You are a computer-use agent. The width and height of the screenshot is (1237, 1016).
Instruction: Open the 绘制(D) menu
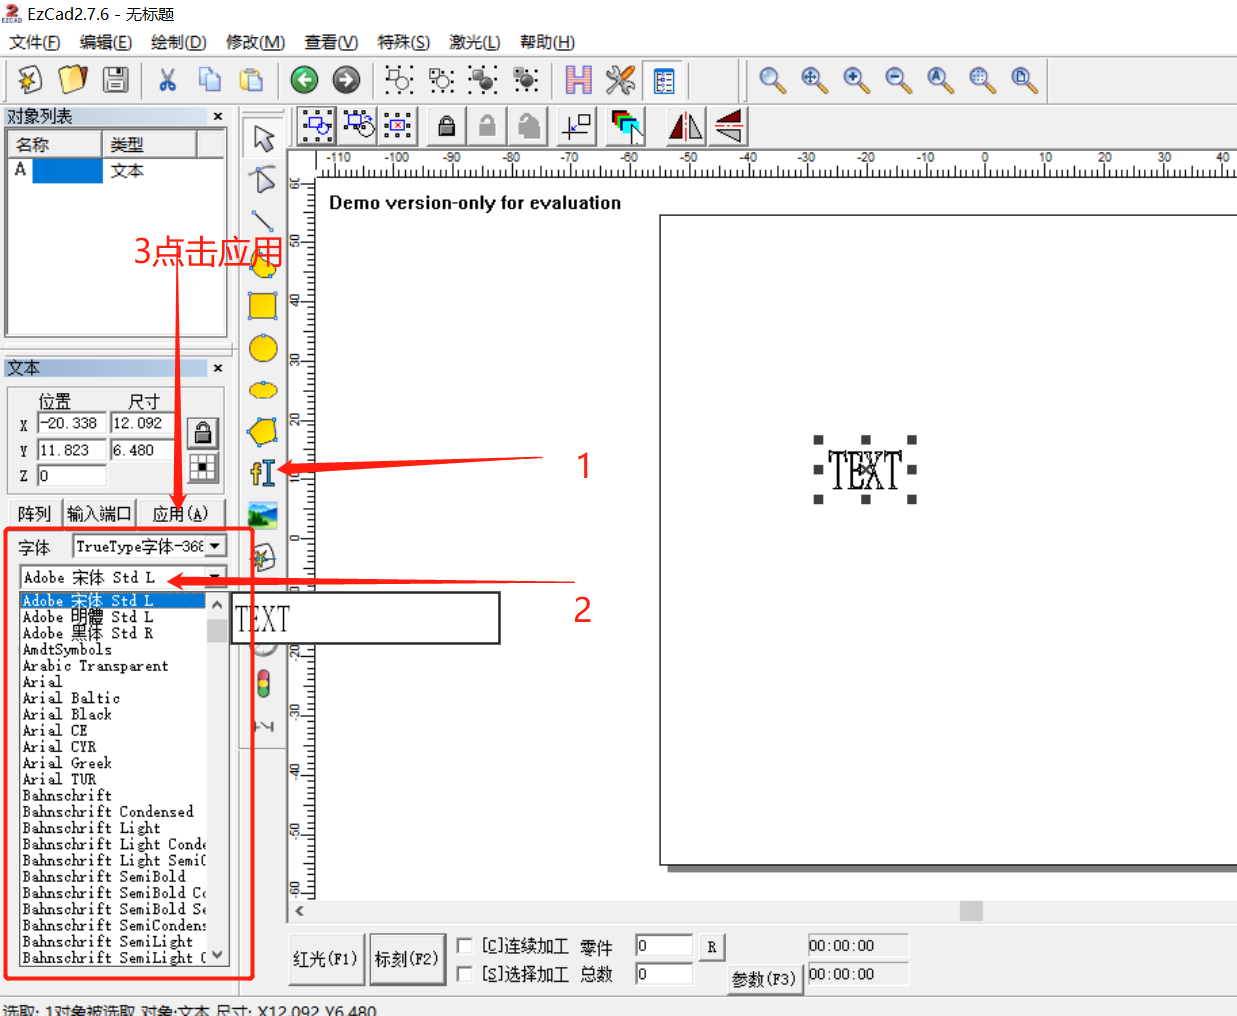[x=179, y=42]
